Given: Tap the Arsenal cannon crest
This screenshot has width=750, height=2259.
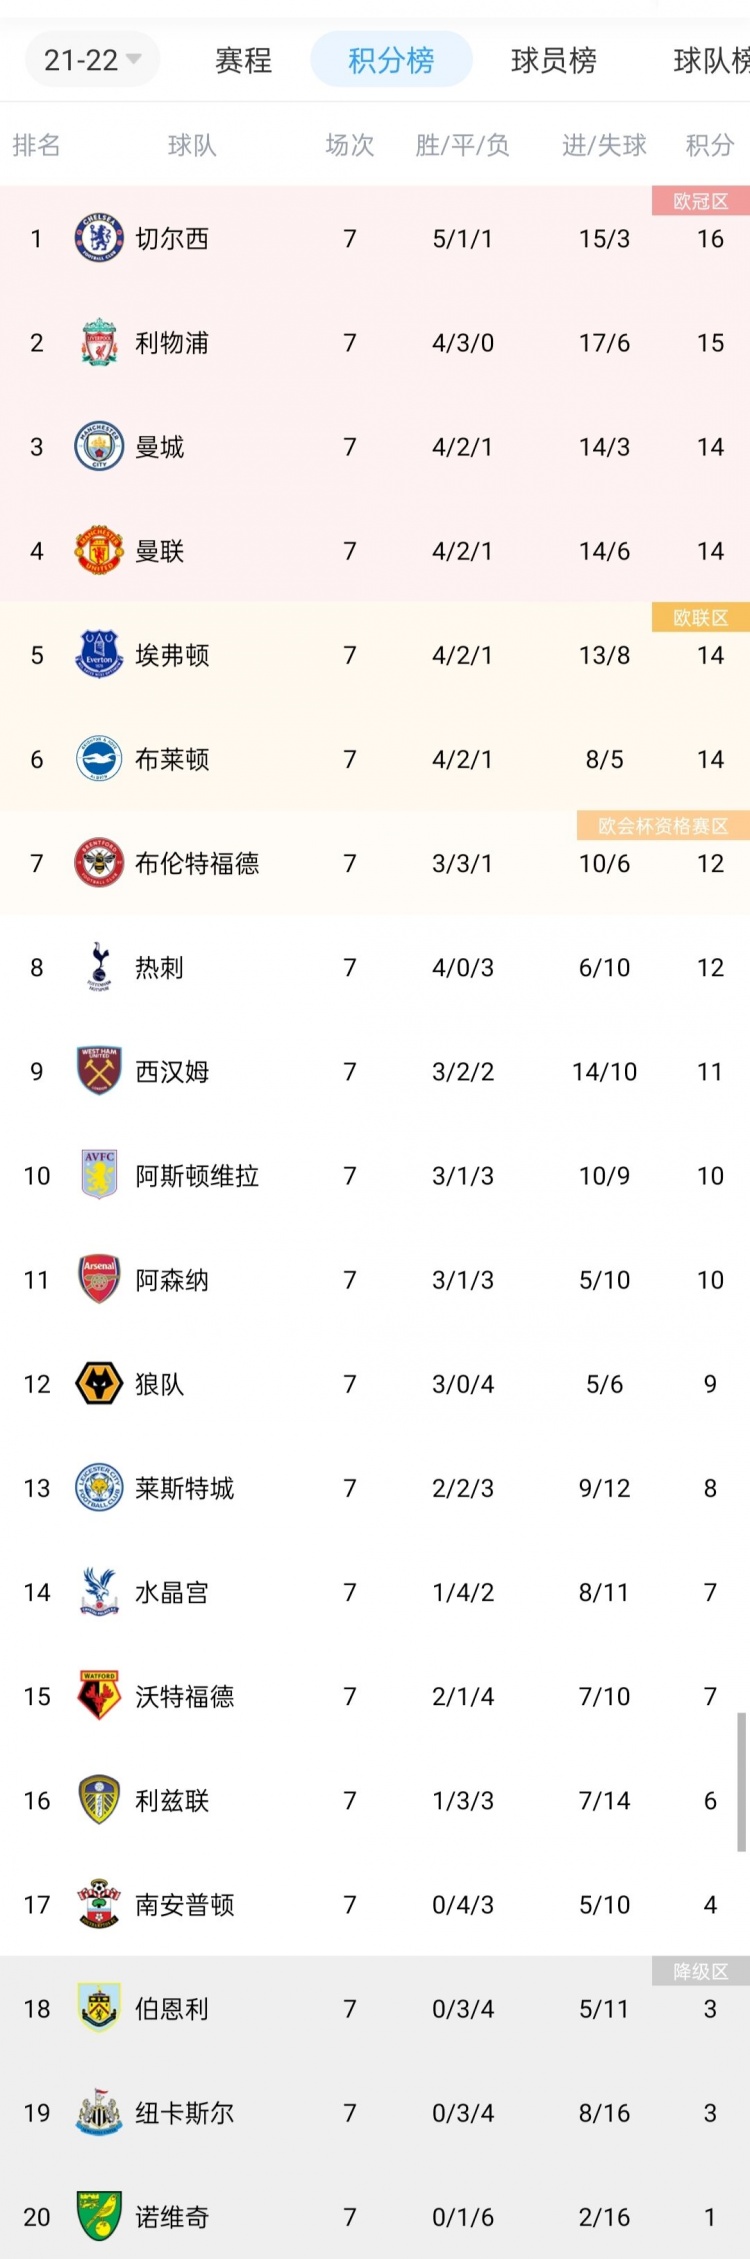Looking at the screenshot, I should point(99,1279).
